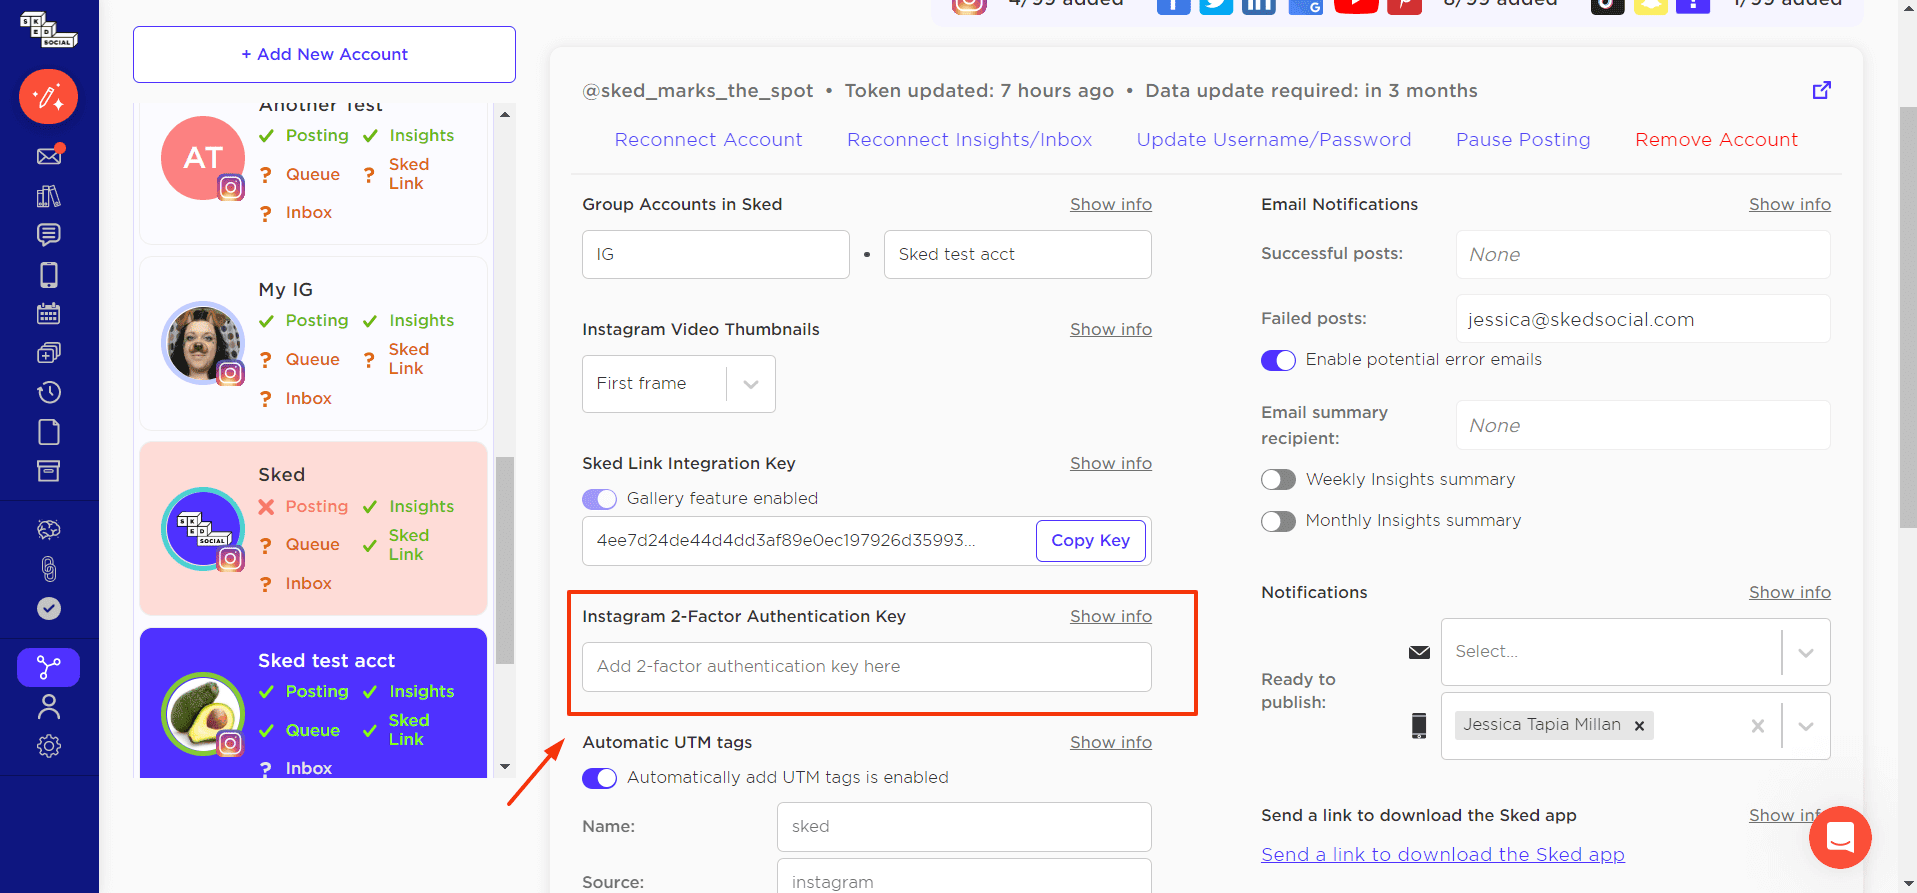The image size is (1917, 893).
Task: Expand the Jessica Tapia Millan recipient dropdown
Action: [x=1806, y=726]
